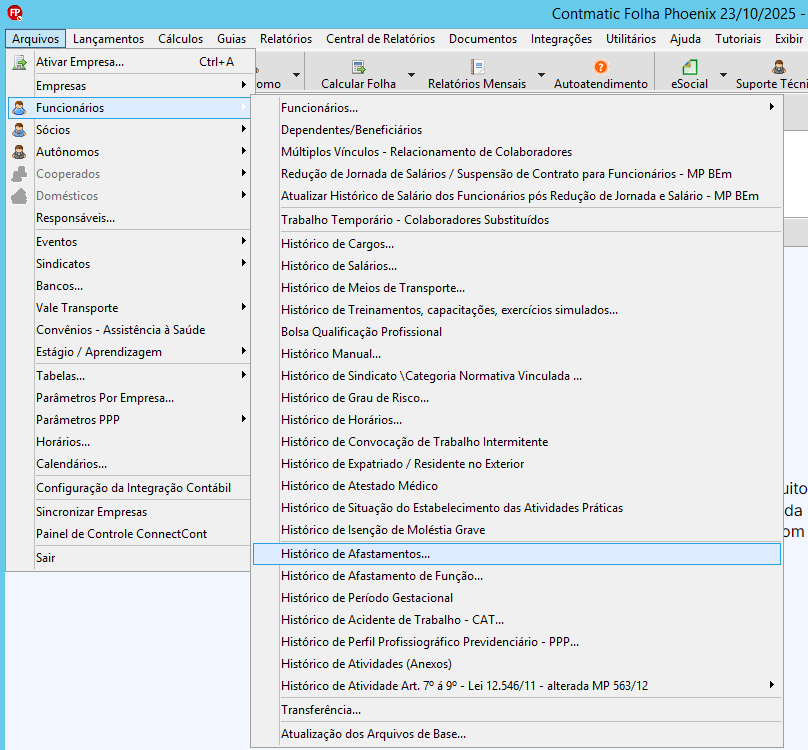Viewport: 808px width, 750px height.
Task: Open the Utilitários menu
Action: (x=631, y=39)
